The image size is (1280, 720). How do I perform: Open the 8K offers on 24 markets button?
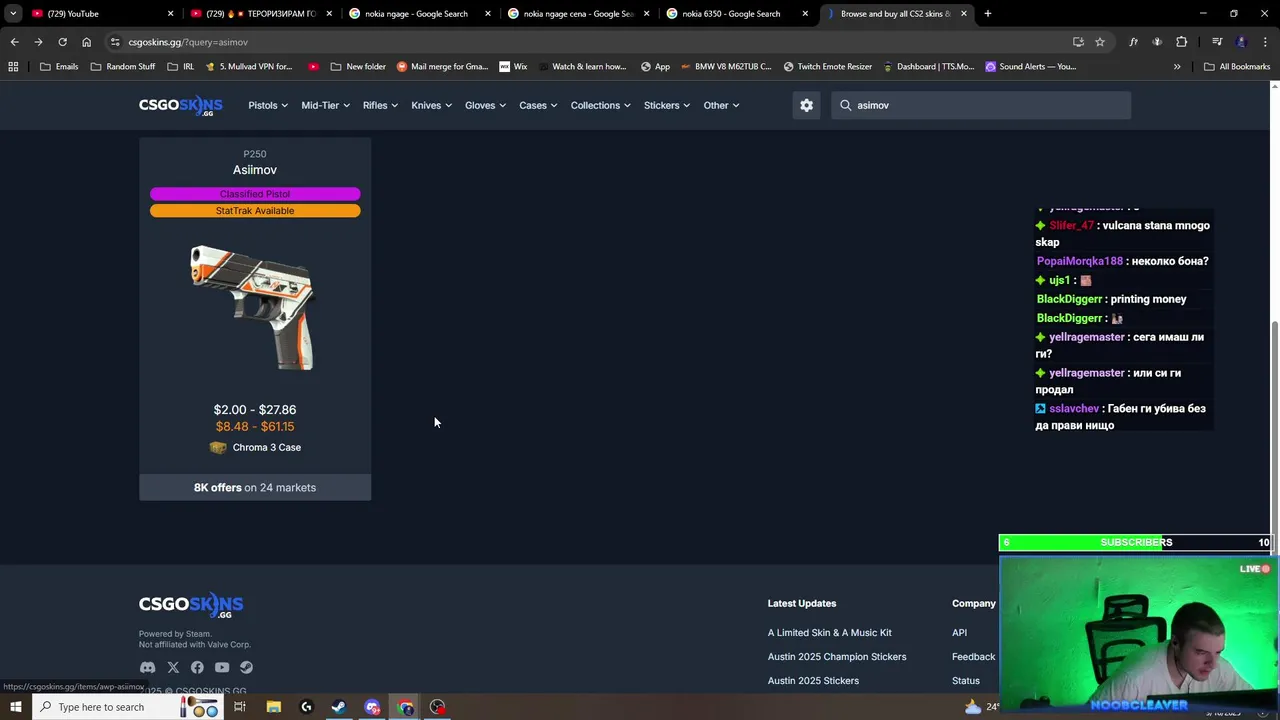point(255,487)
